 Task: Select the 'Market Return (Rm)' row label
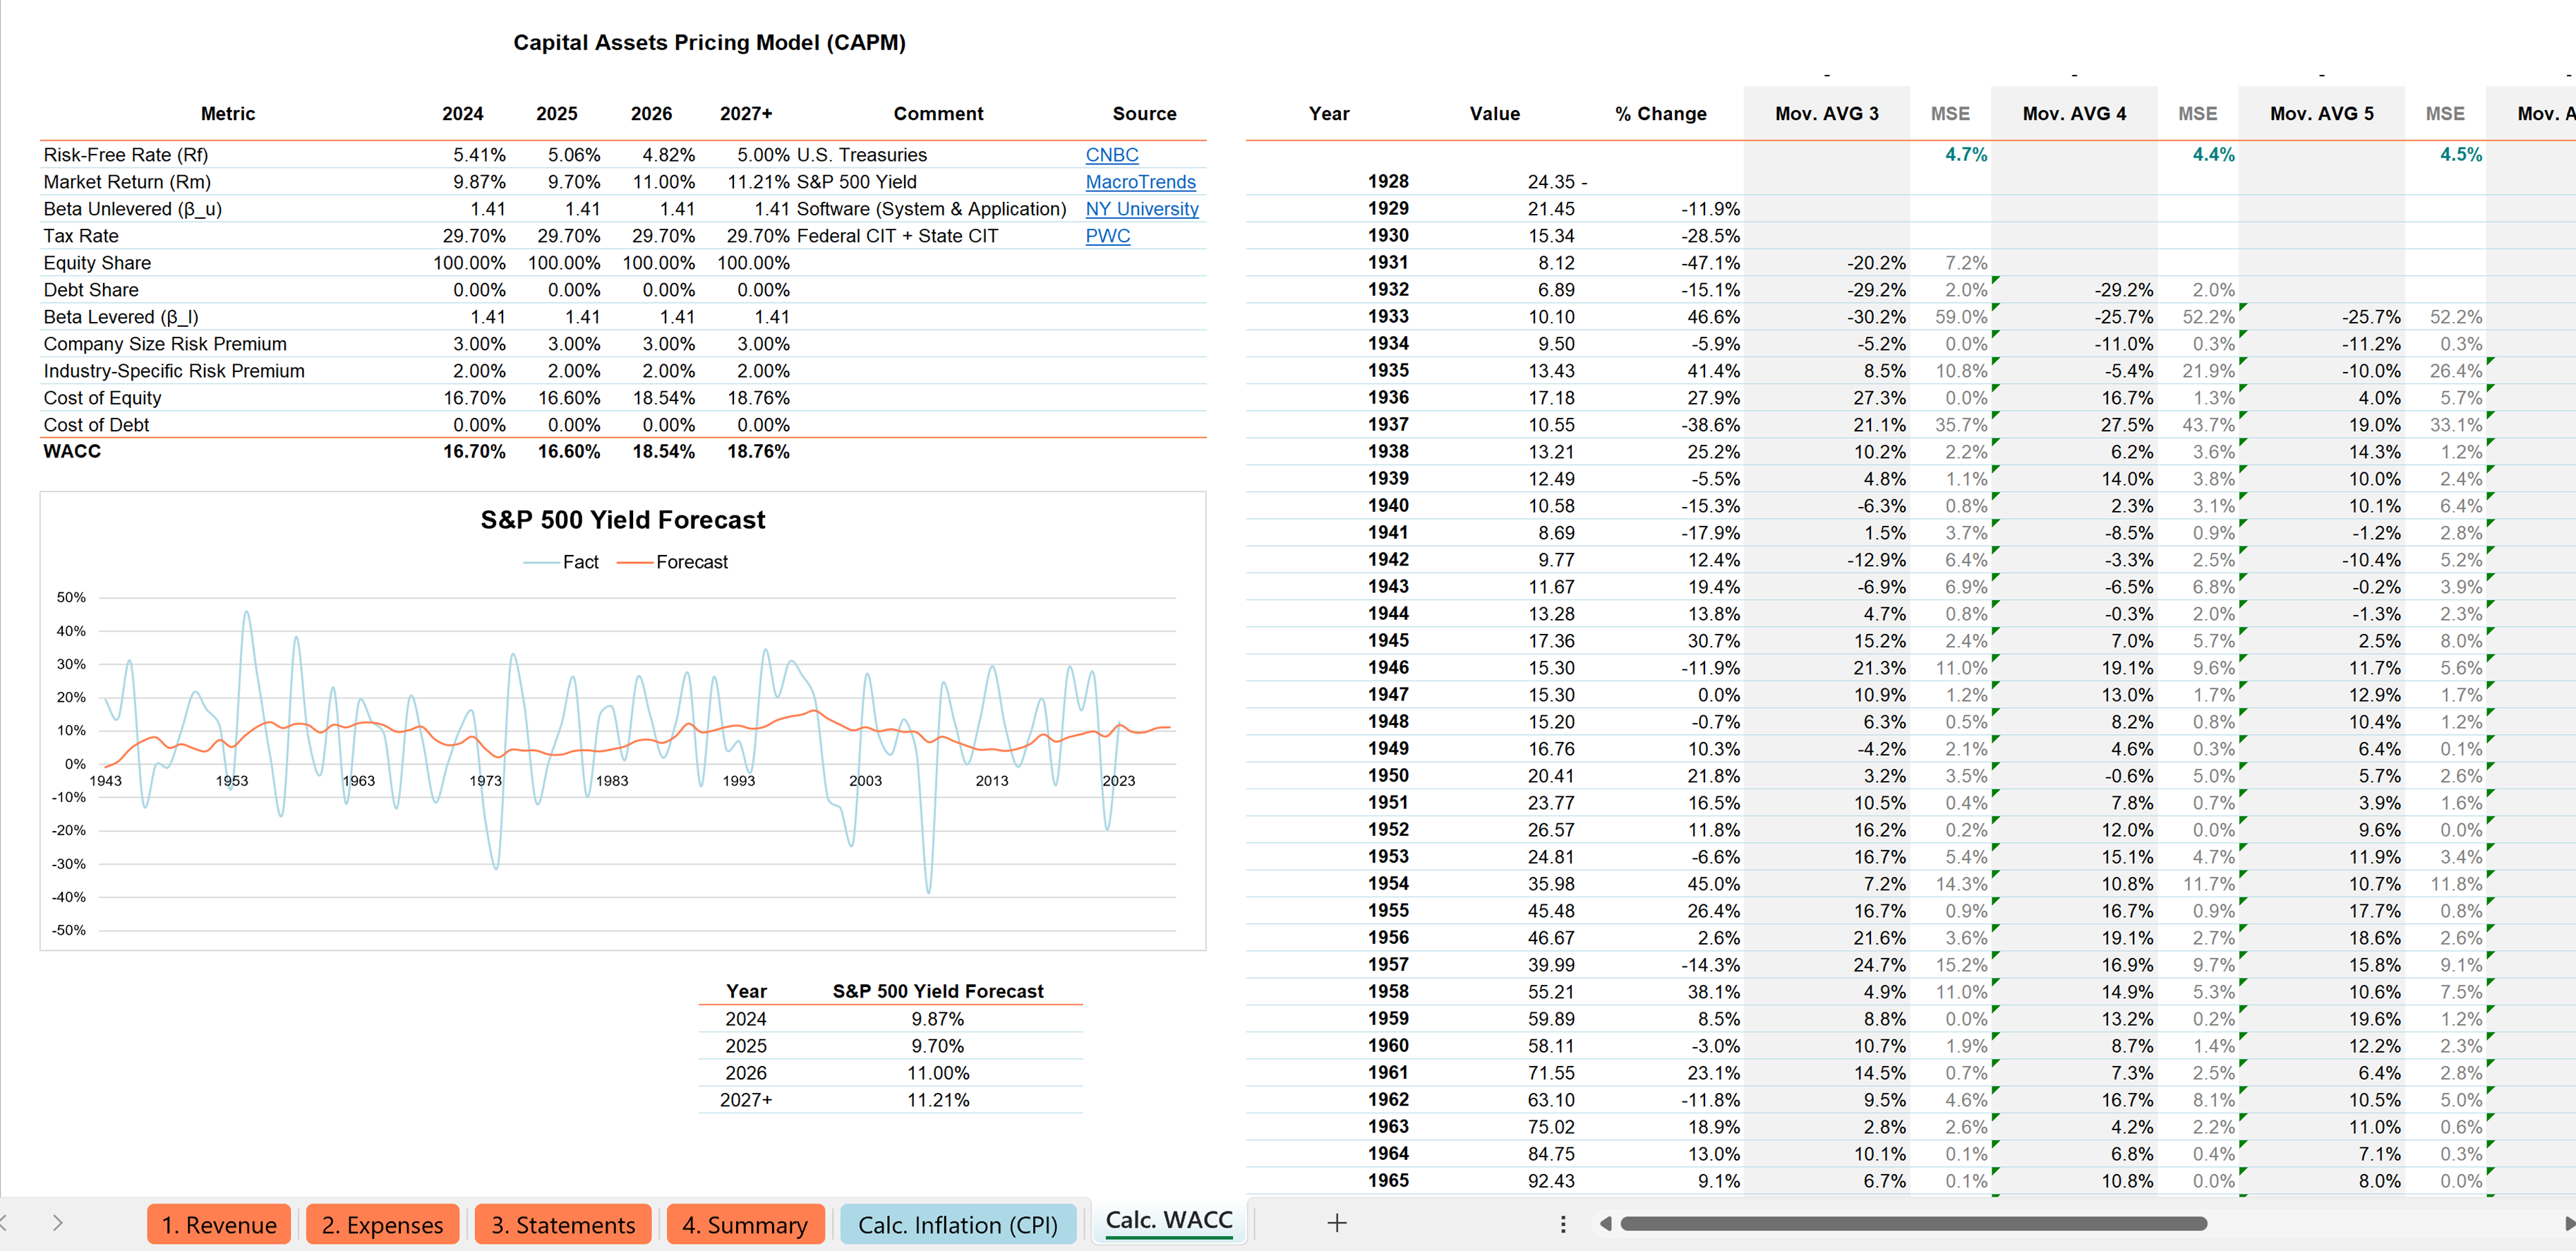pos(127,182)
